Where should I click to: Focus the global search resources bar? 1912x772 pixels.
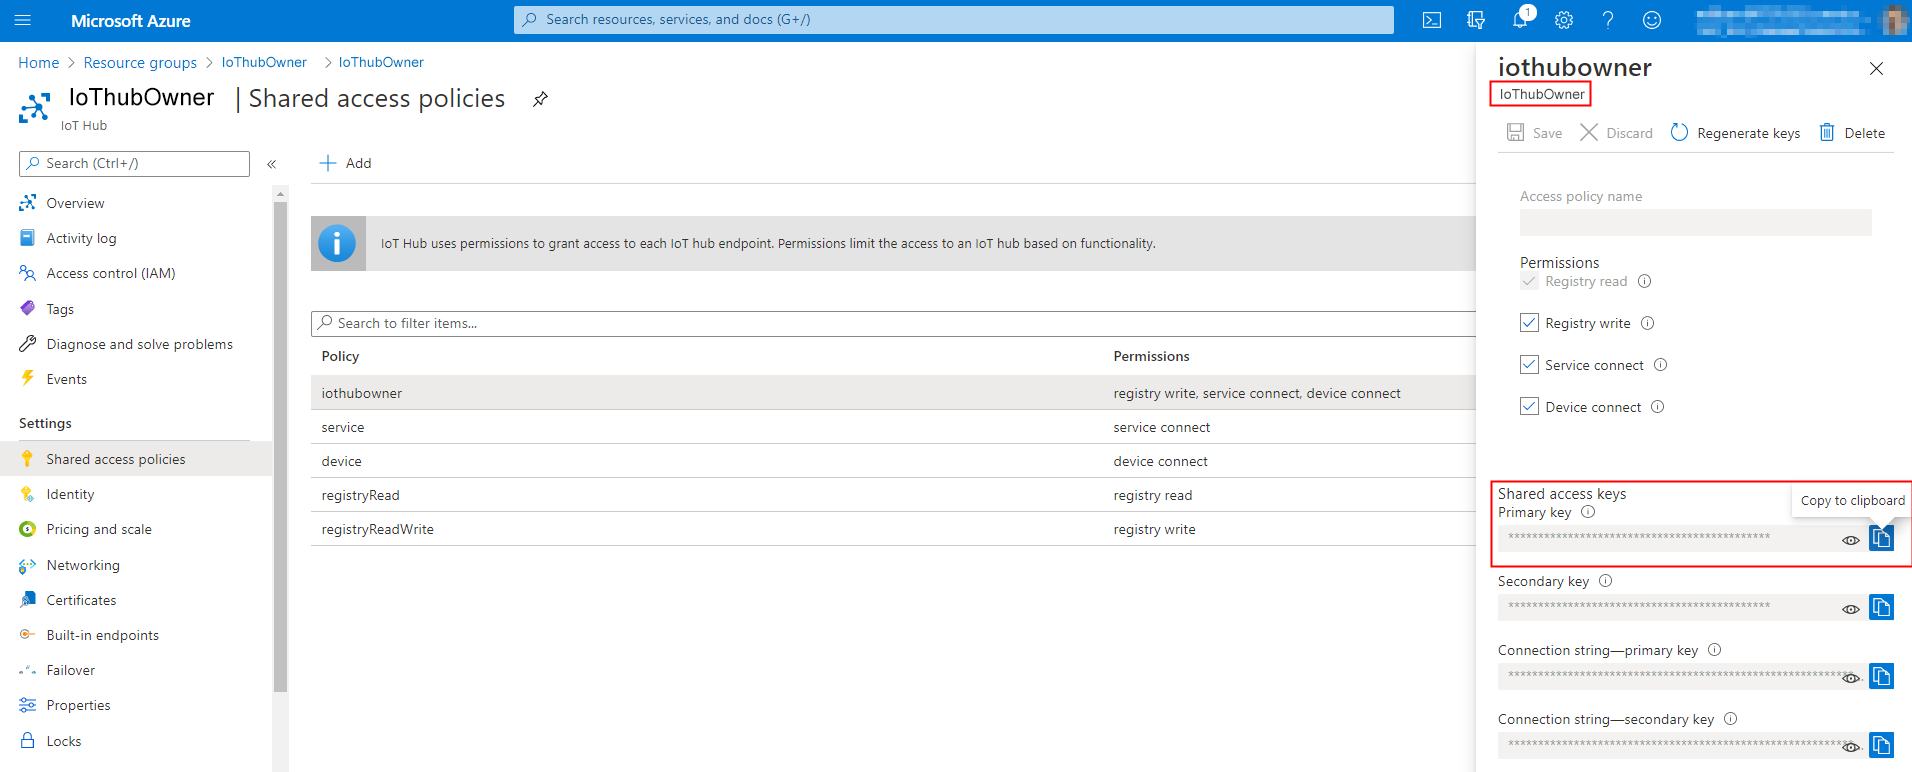[953, 20]
